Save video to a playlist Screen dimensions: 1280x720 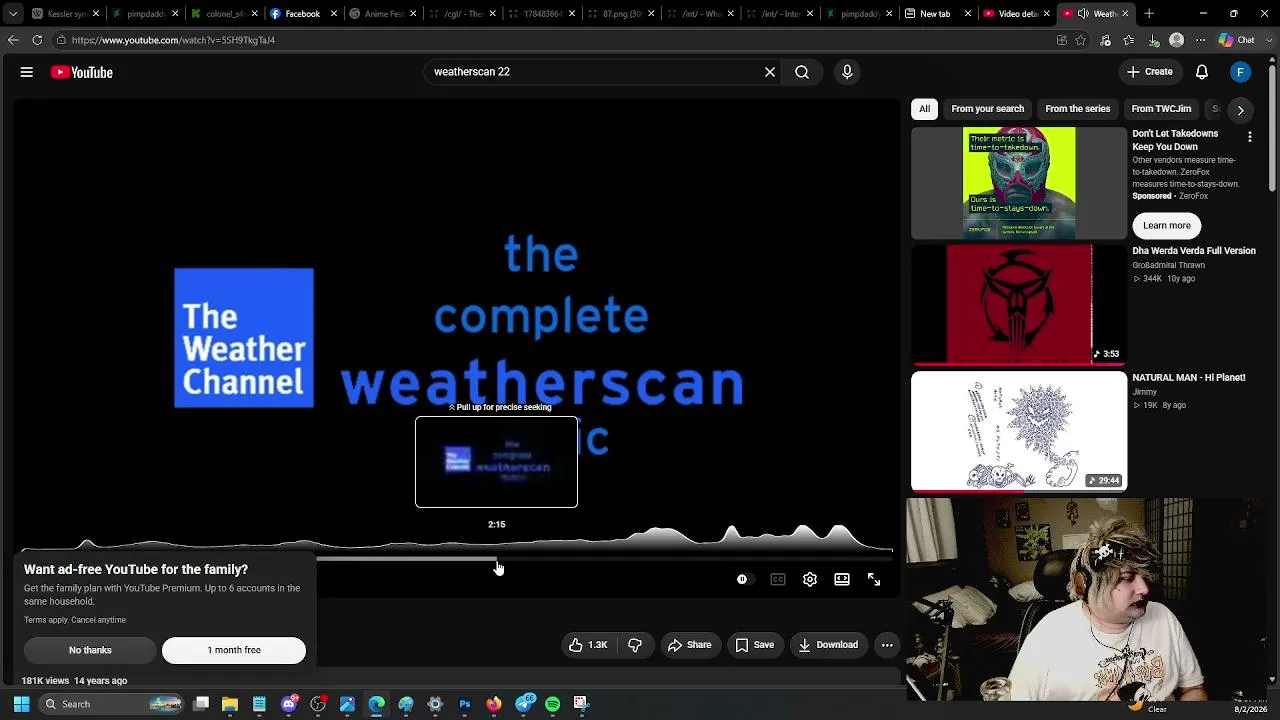click(755, 645)
